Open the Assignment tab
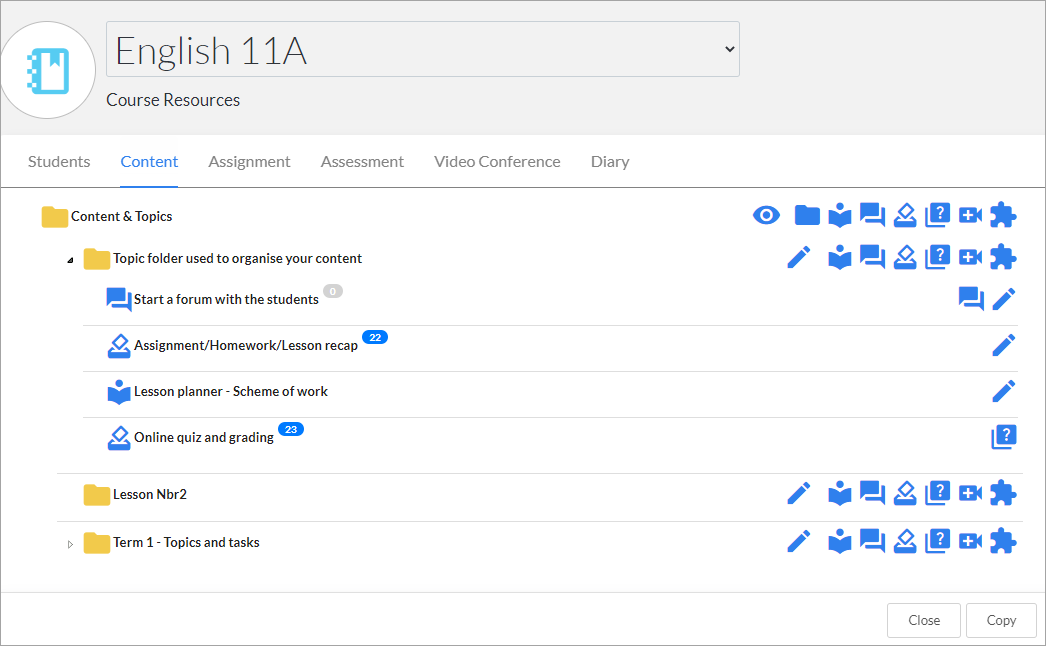The image size is (1046, 646). pos(249,162)
